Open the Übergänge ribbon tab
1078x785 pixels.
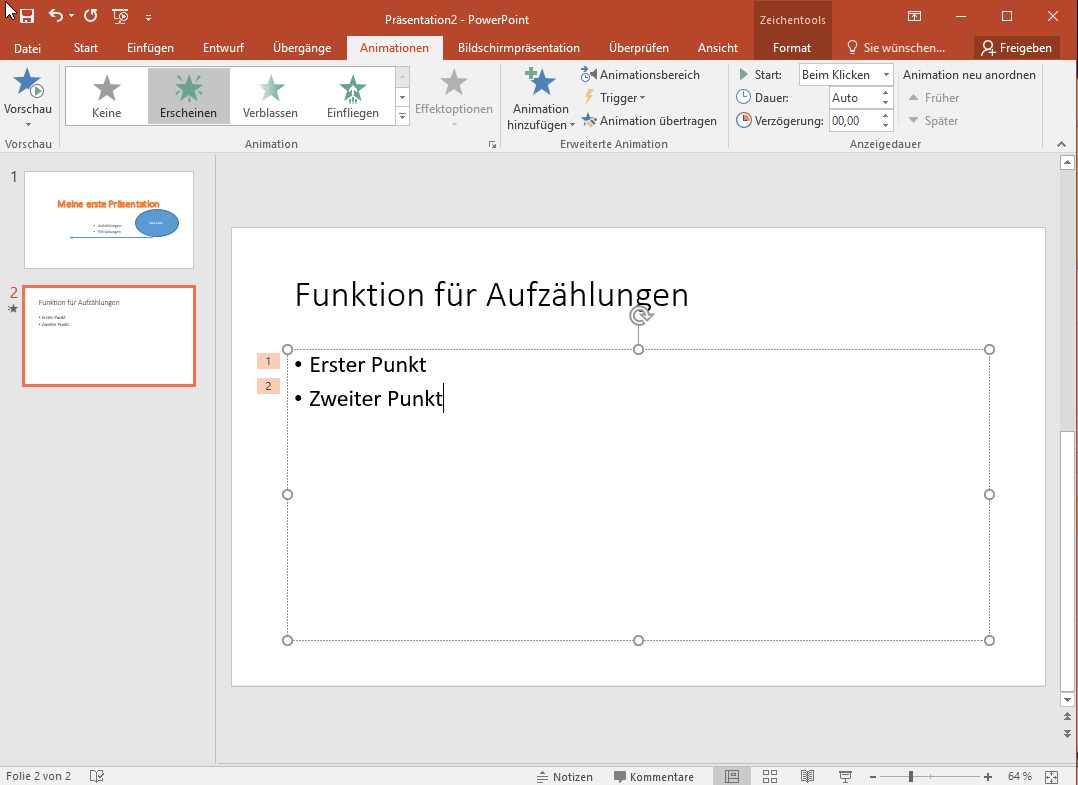click(303, 48)
